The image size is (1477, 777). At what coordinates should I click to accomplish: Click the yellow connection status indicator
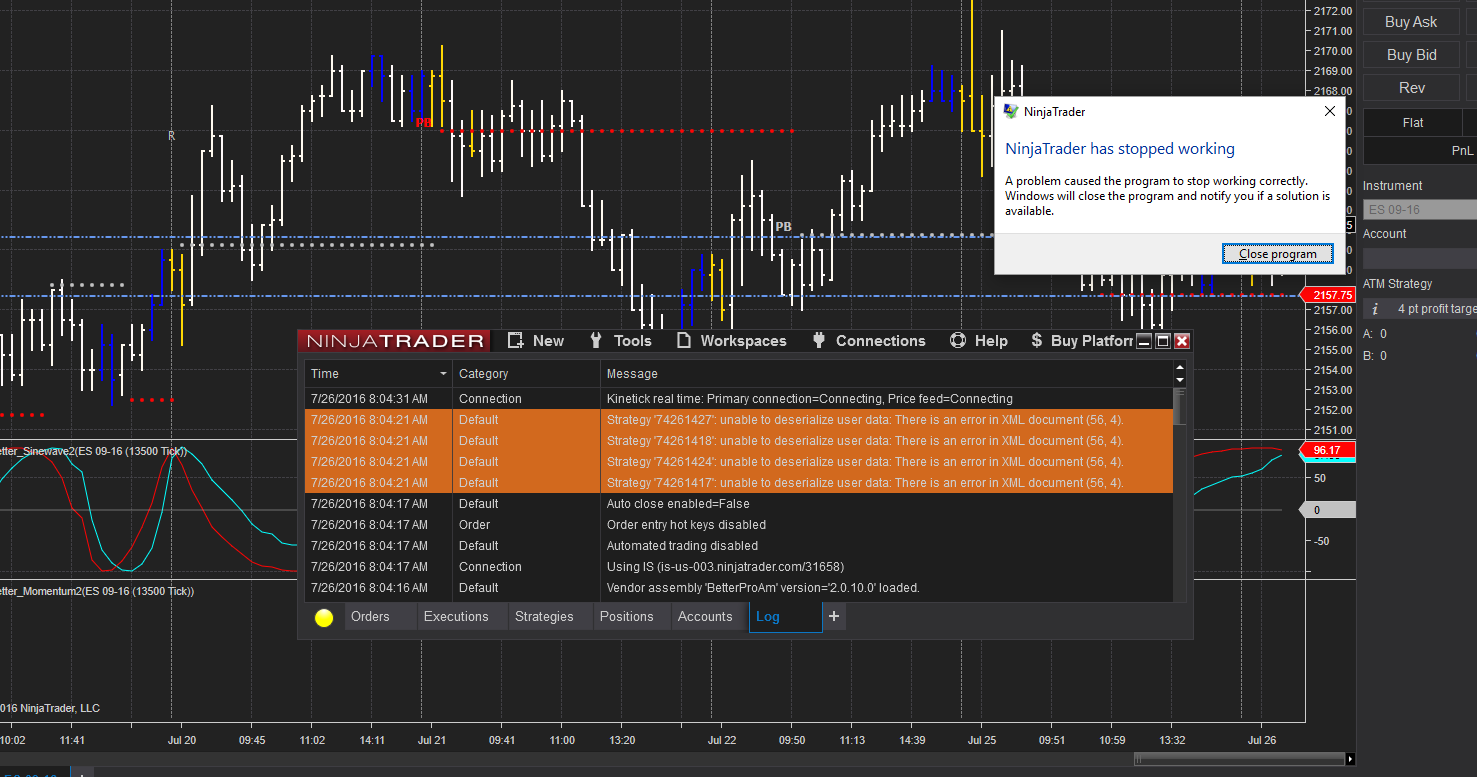click(x=324, y=617)
